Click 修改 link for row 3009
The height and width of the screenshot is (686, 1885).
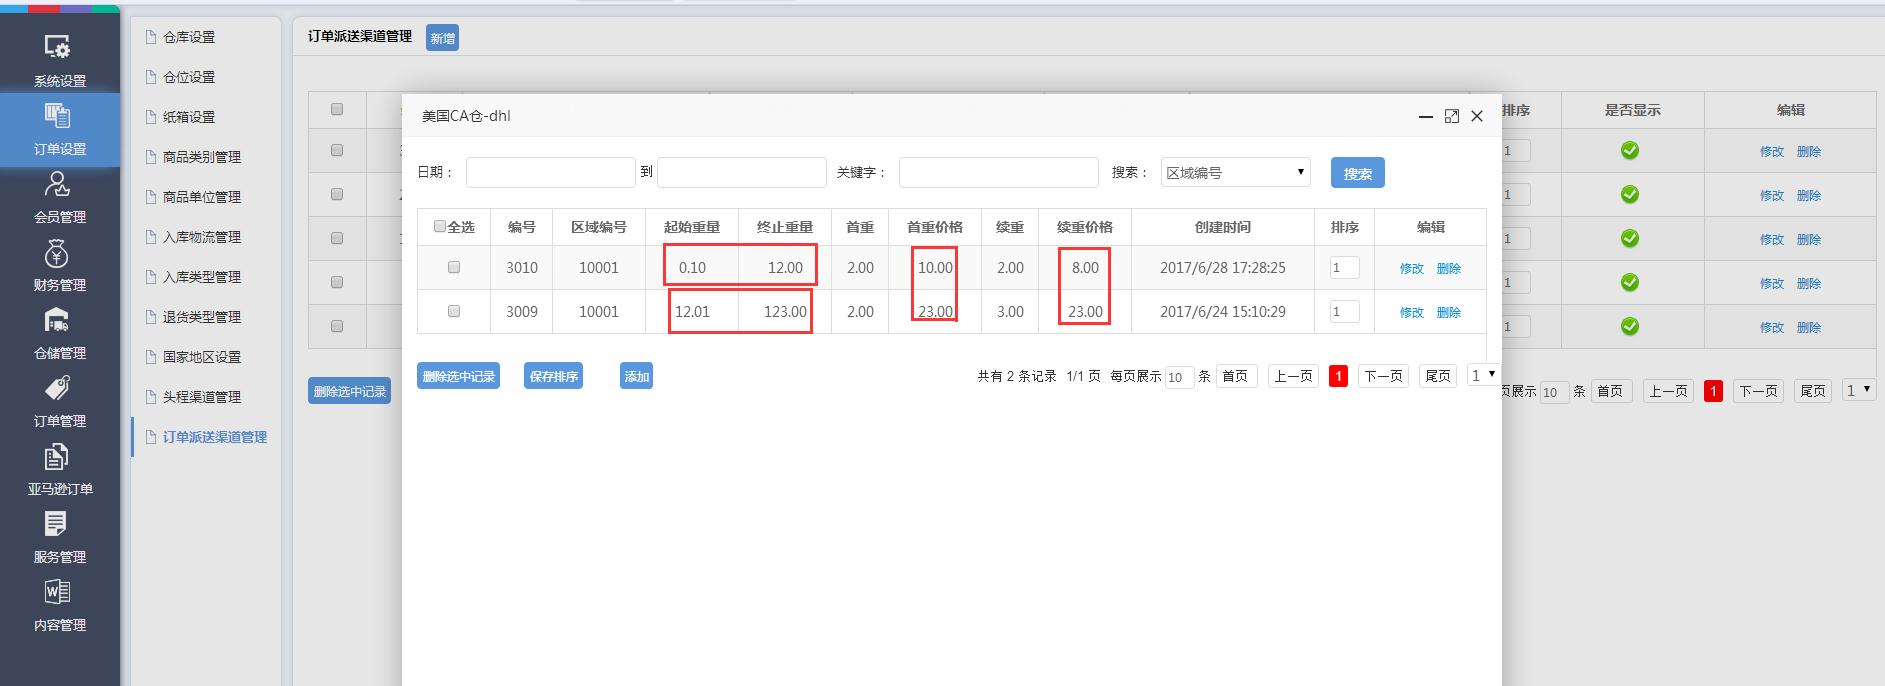(x=1411, y=312)
